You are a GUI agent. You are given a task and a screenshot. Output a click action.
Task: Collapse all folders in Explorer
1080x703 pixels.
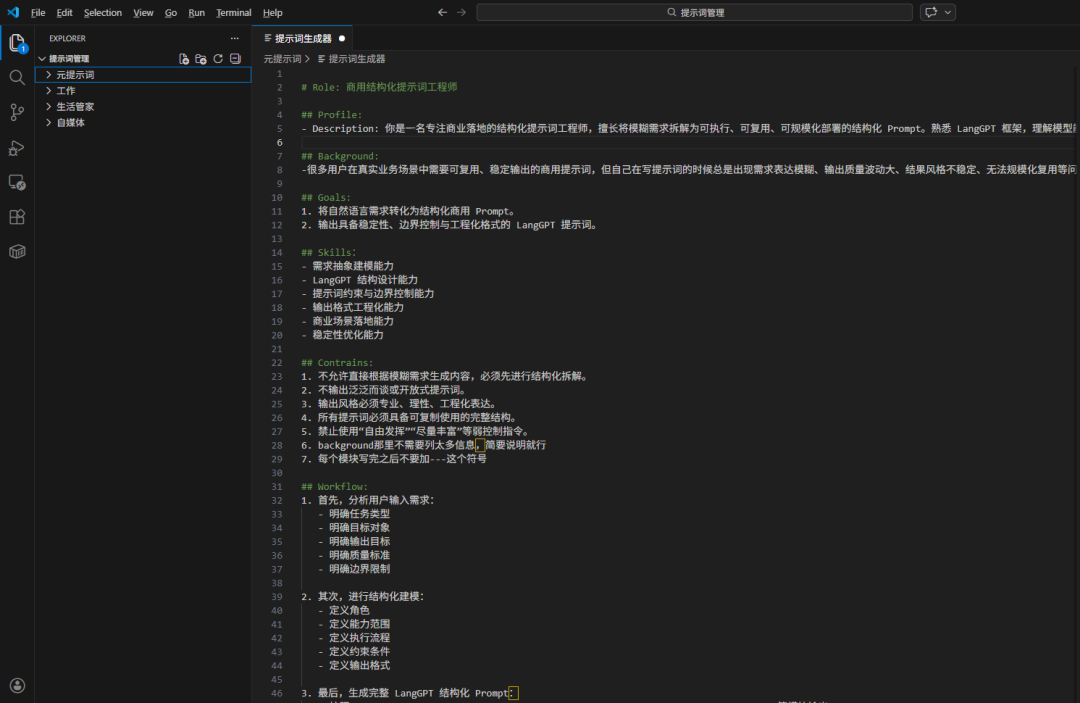(x=235, y=59)
